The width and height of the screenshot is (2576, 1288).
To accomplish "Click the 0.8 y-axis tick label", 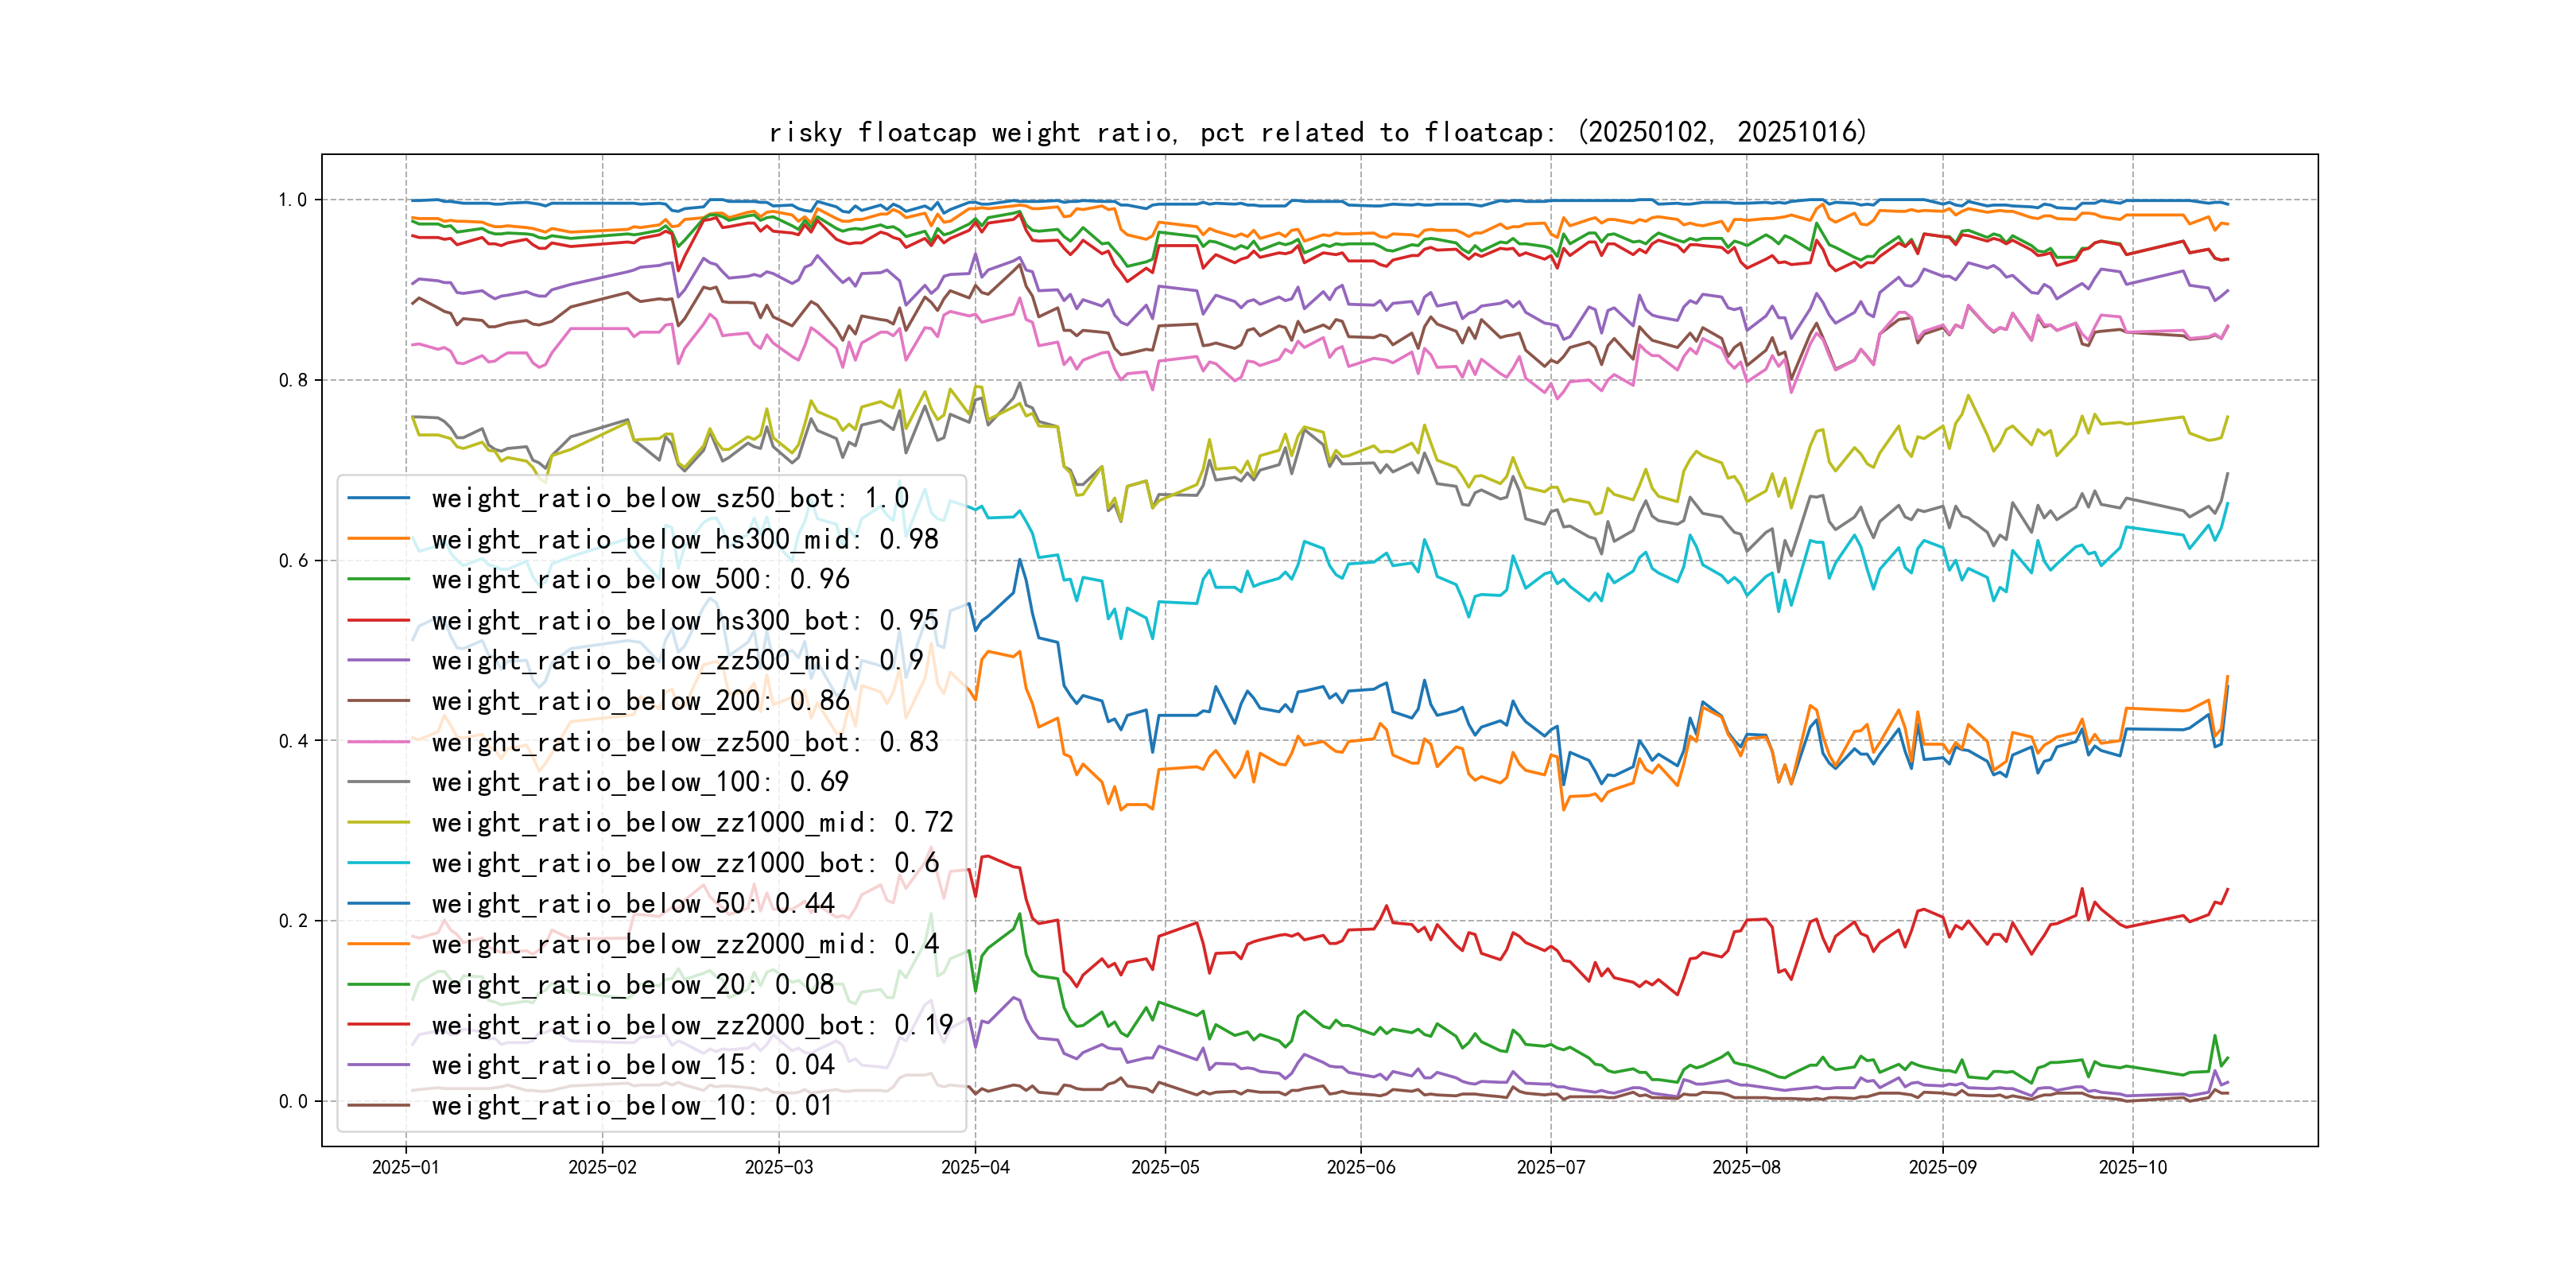I will (x=293, y=380).
